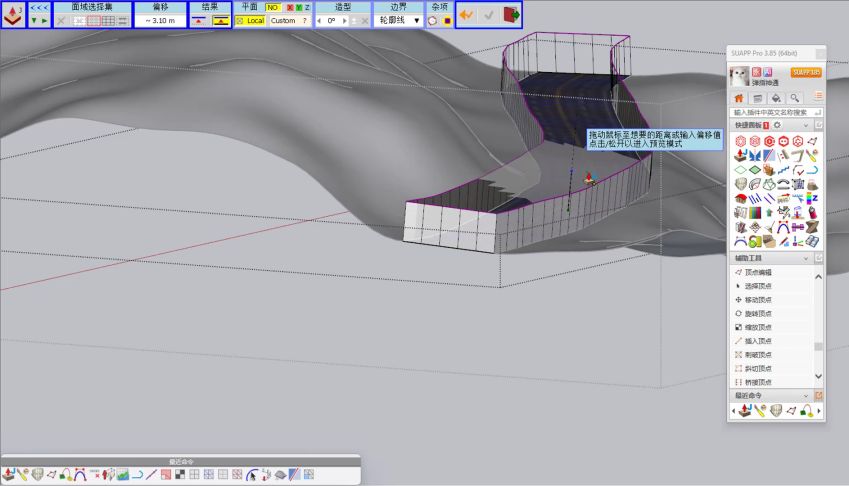Click the green upward arrow icon in SUAPP grid
Image resolution: width=849 pixels, height=486 pixels.
pos(769,213)
